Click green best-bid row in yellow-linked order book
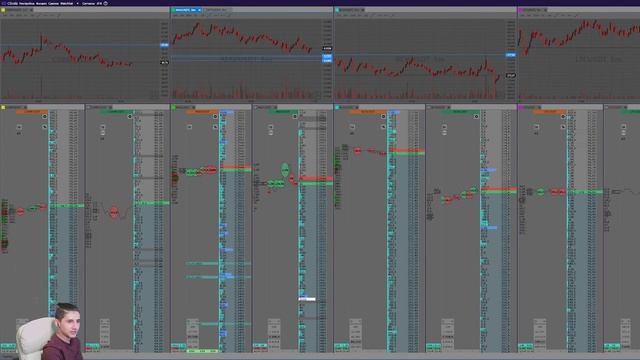The height and width of the screenshot is (360, 640). point(66,206)
